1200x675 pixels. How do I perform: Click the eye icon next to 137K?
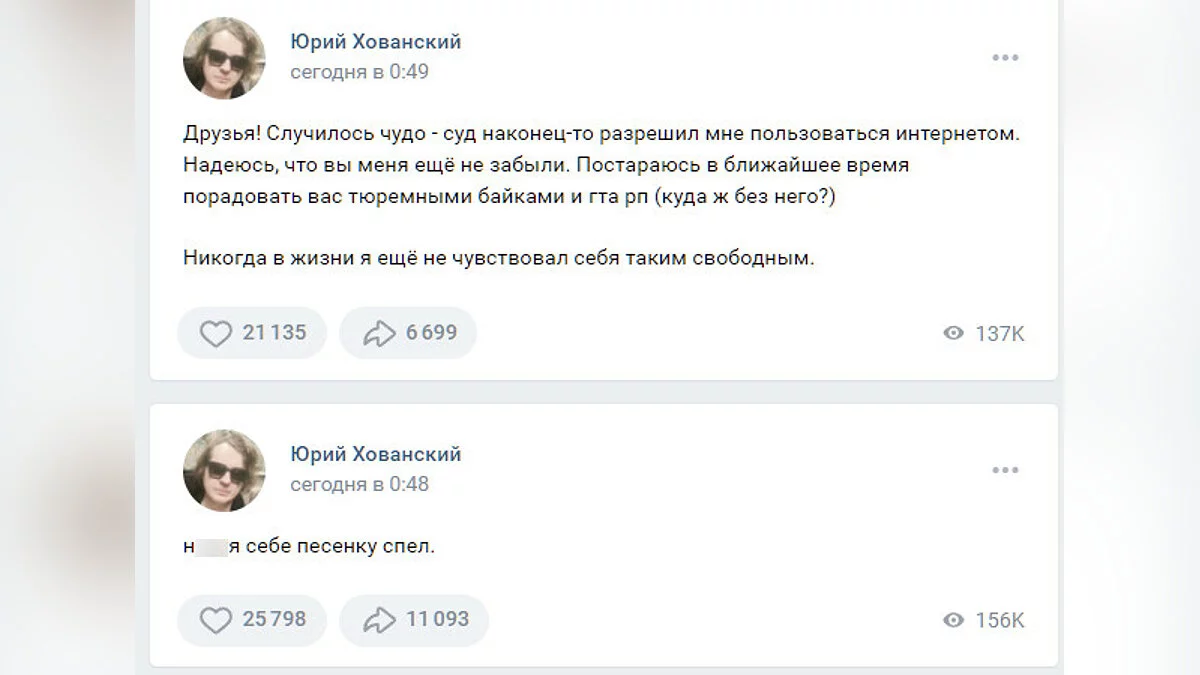pos(954,334)
